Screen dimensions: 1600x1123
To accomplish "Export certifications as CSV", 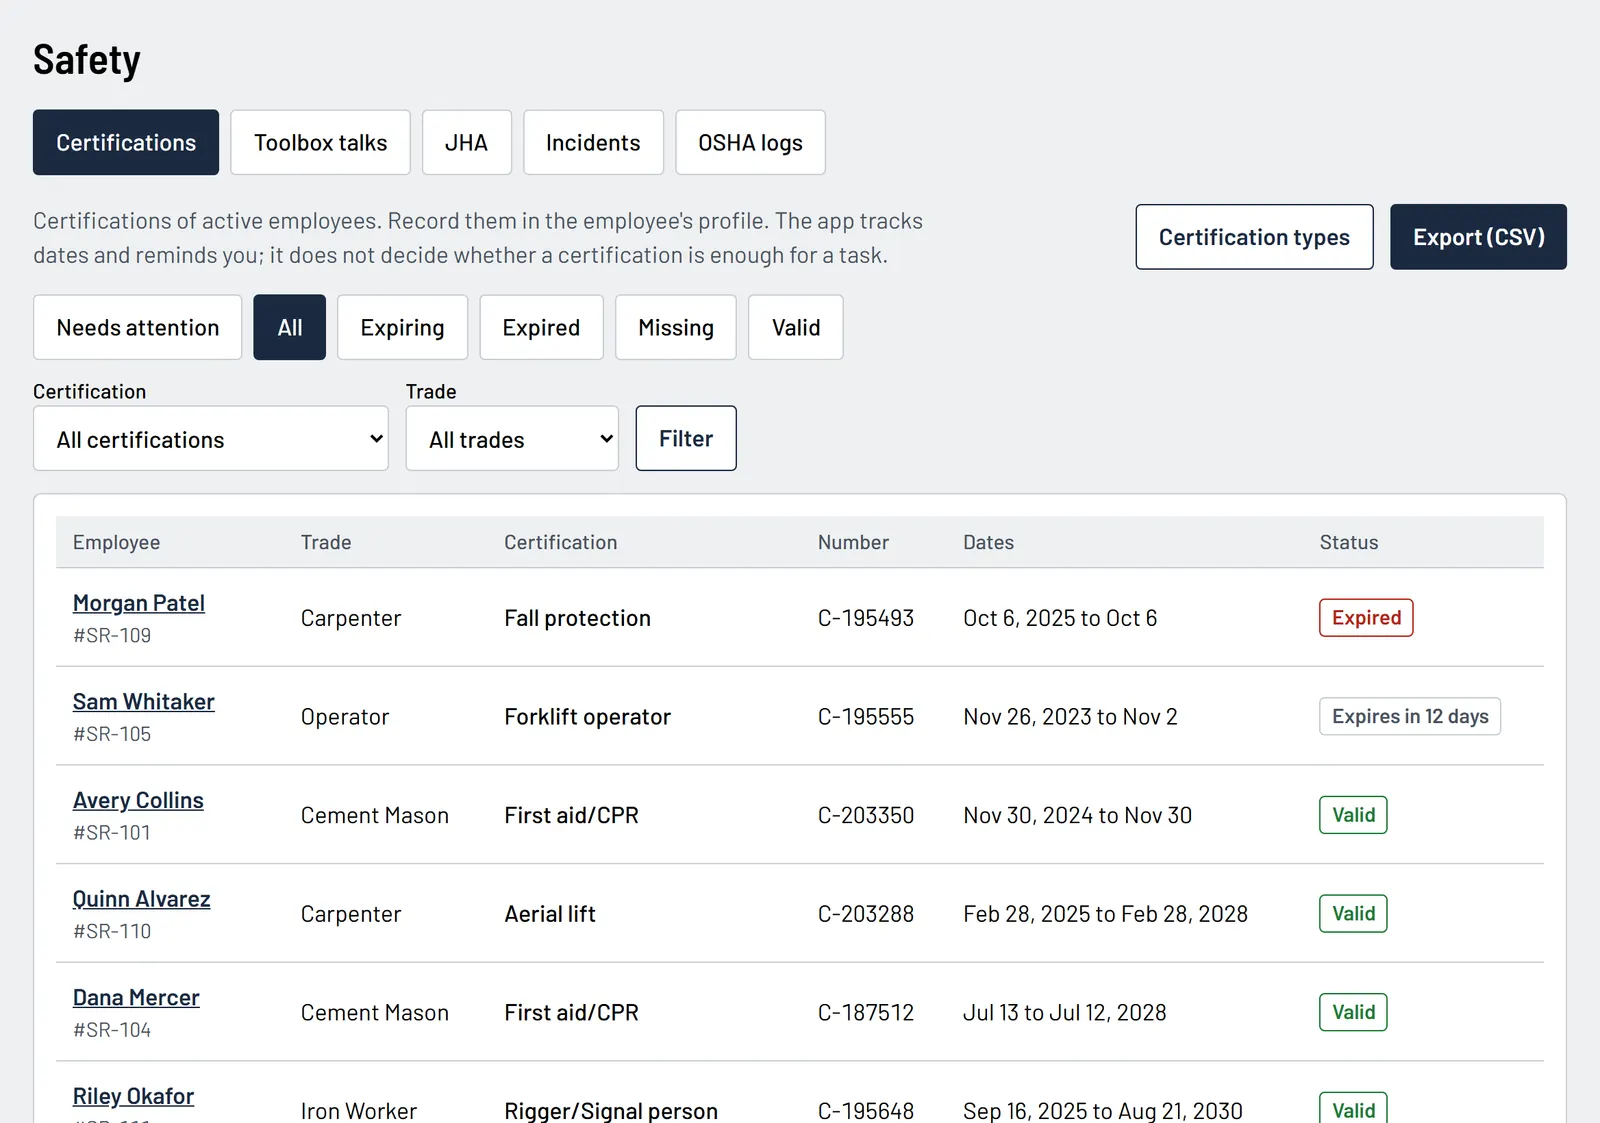I will pos(1478,237).
